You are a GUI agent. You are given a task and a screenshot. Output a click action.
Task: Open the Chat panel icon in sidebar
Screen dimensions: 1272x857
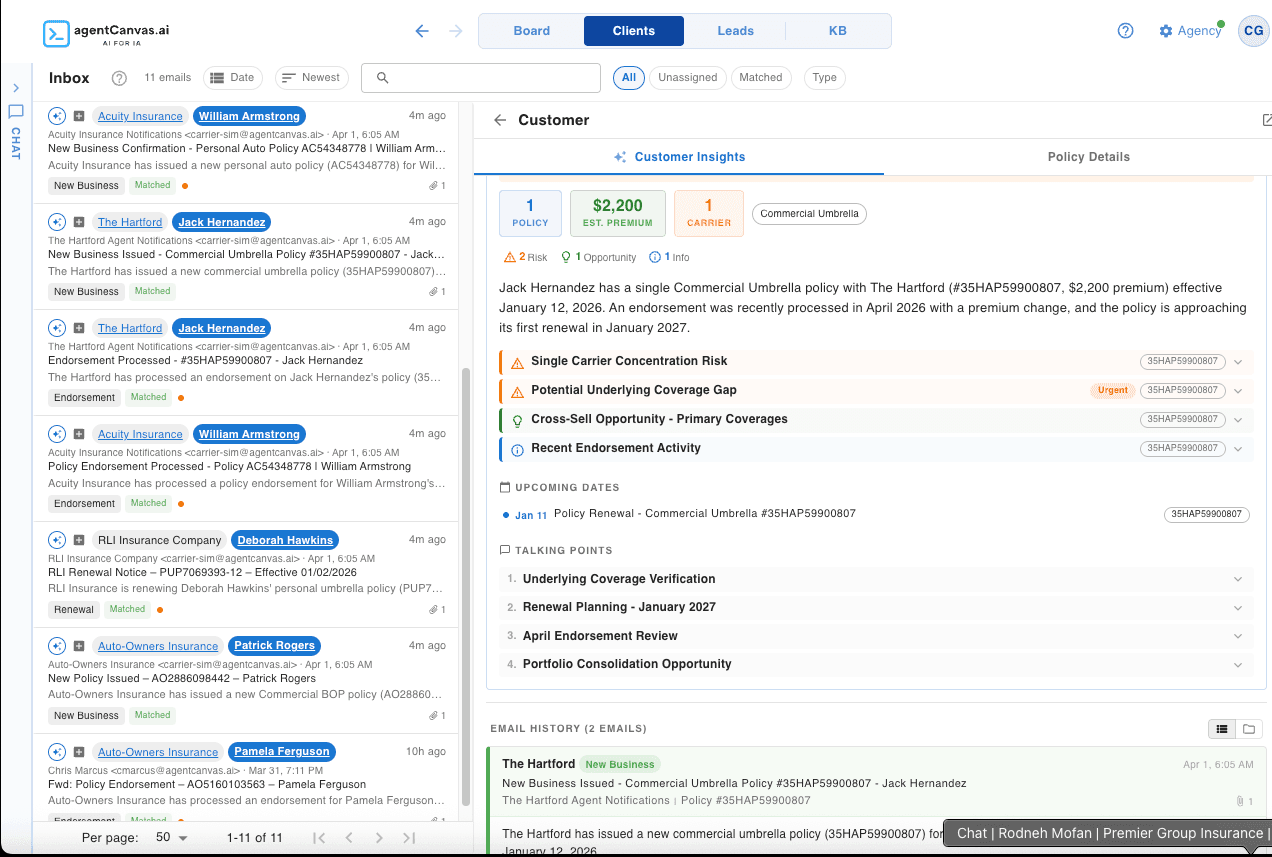pyautogui.click(x=16, y=112)
